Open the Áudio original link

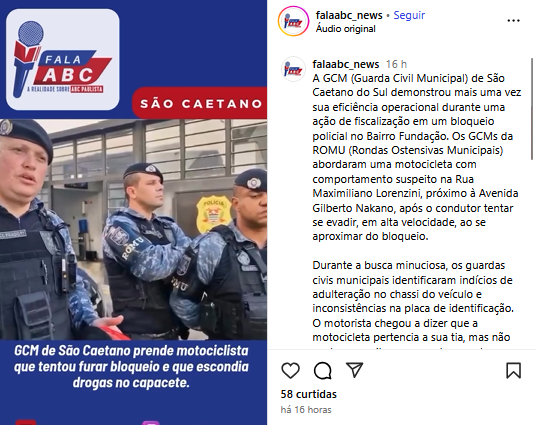click(346, 29)
